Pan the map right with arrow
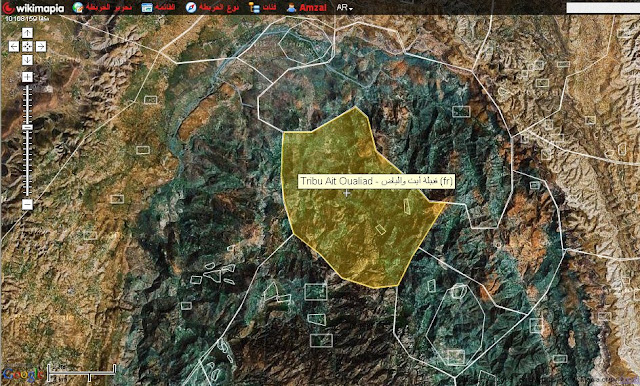Screen dimensions: 640x386 (x=41, y=47)
